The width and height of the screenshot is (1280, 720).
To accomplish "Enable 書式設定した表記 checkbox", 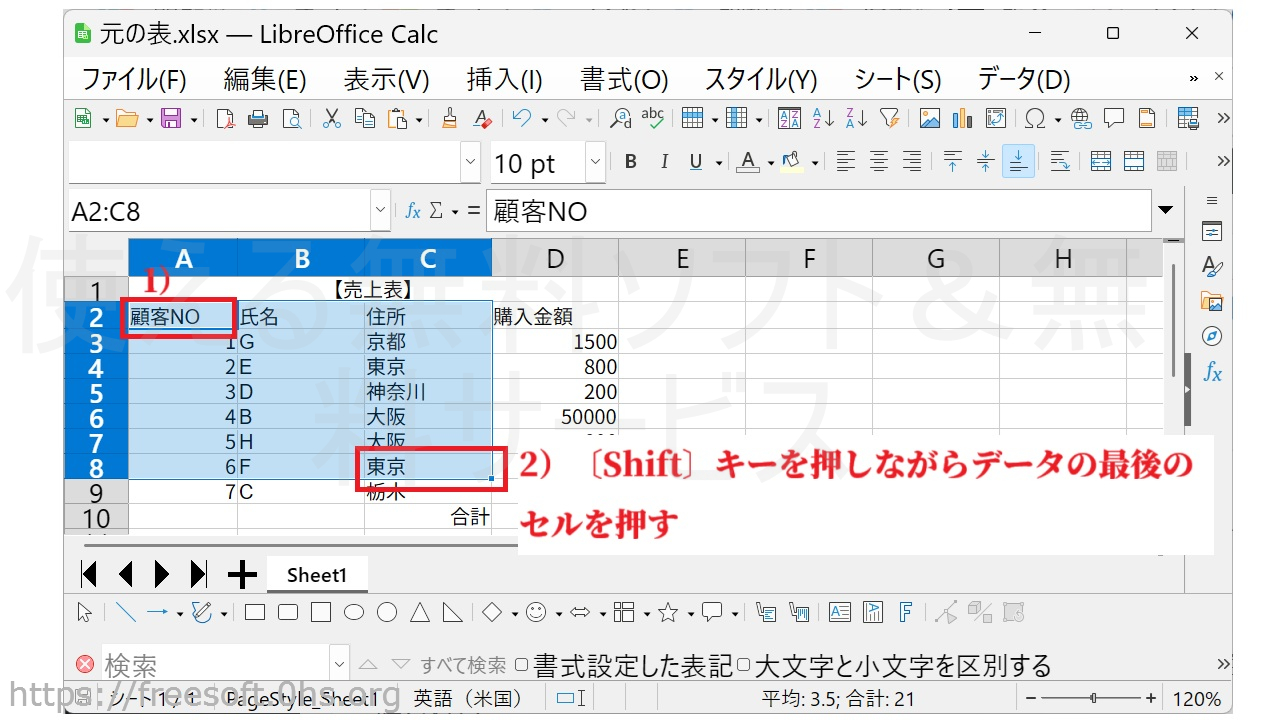I will click(521, 665).
